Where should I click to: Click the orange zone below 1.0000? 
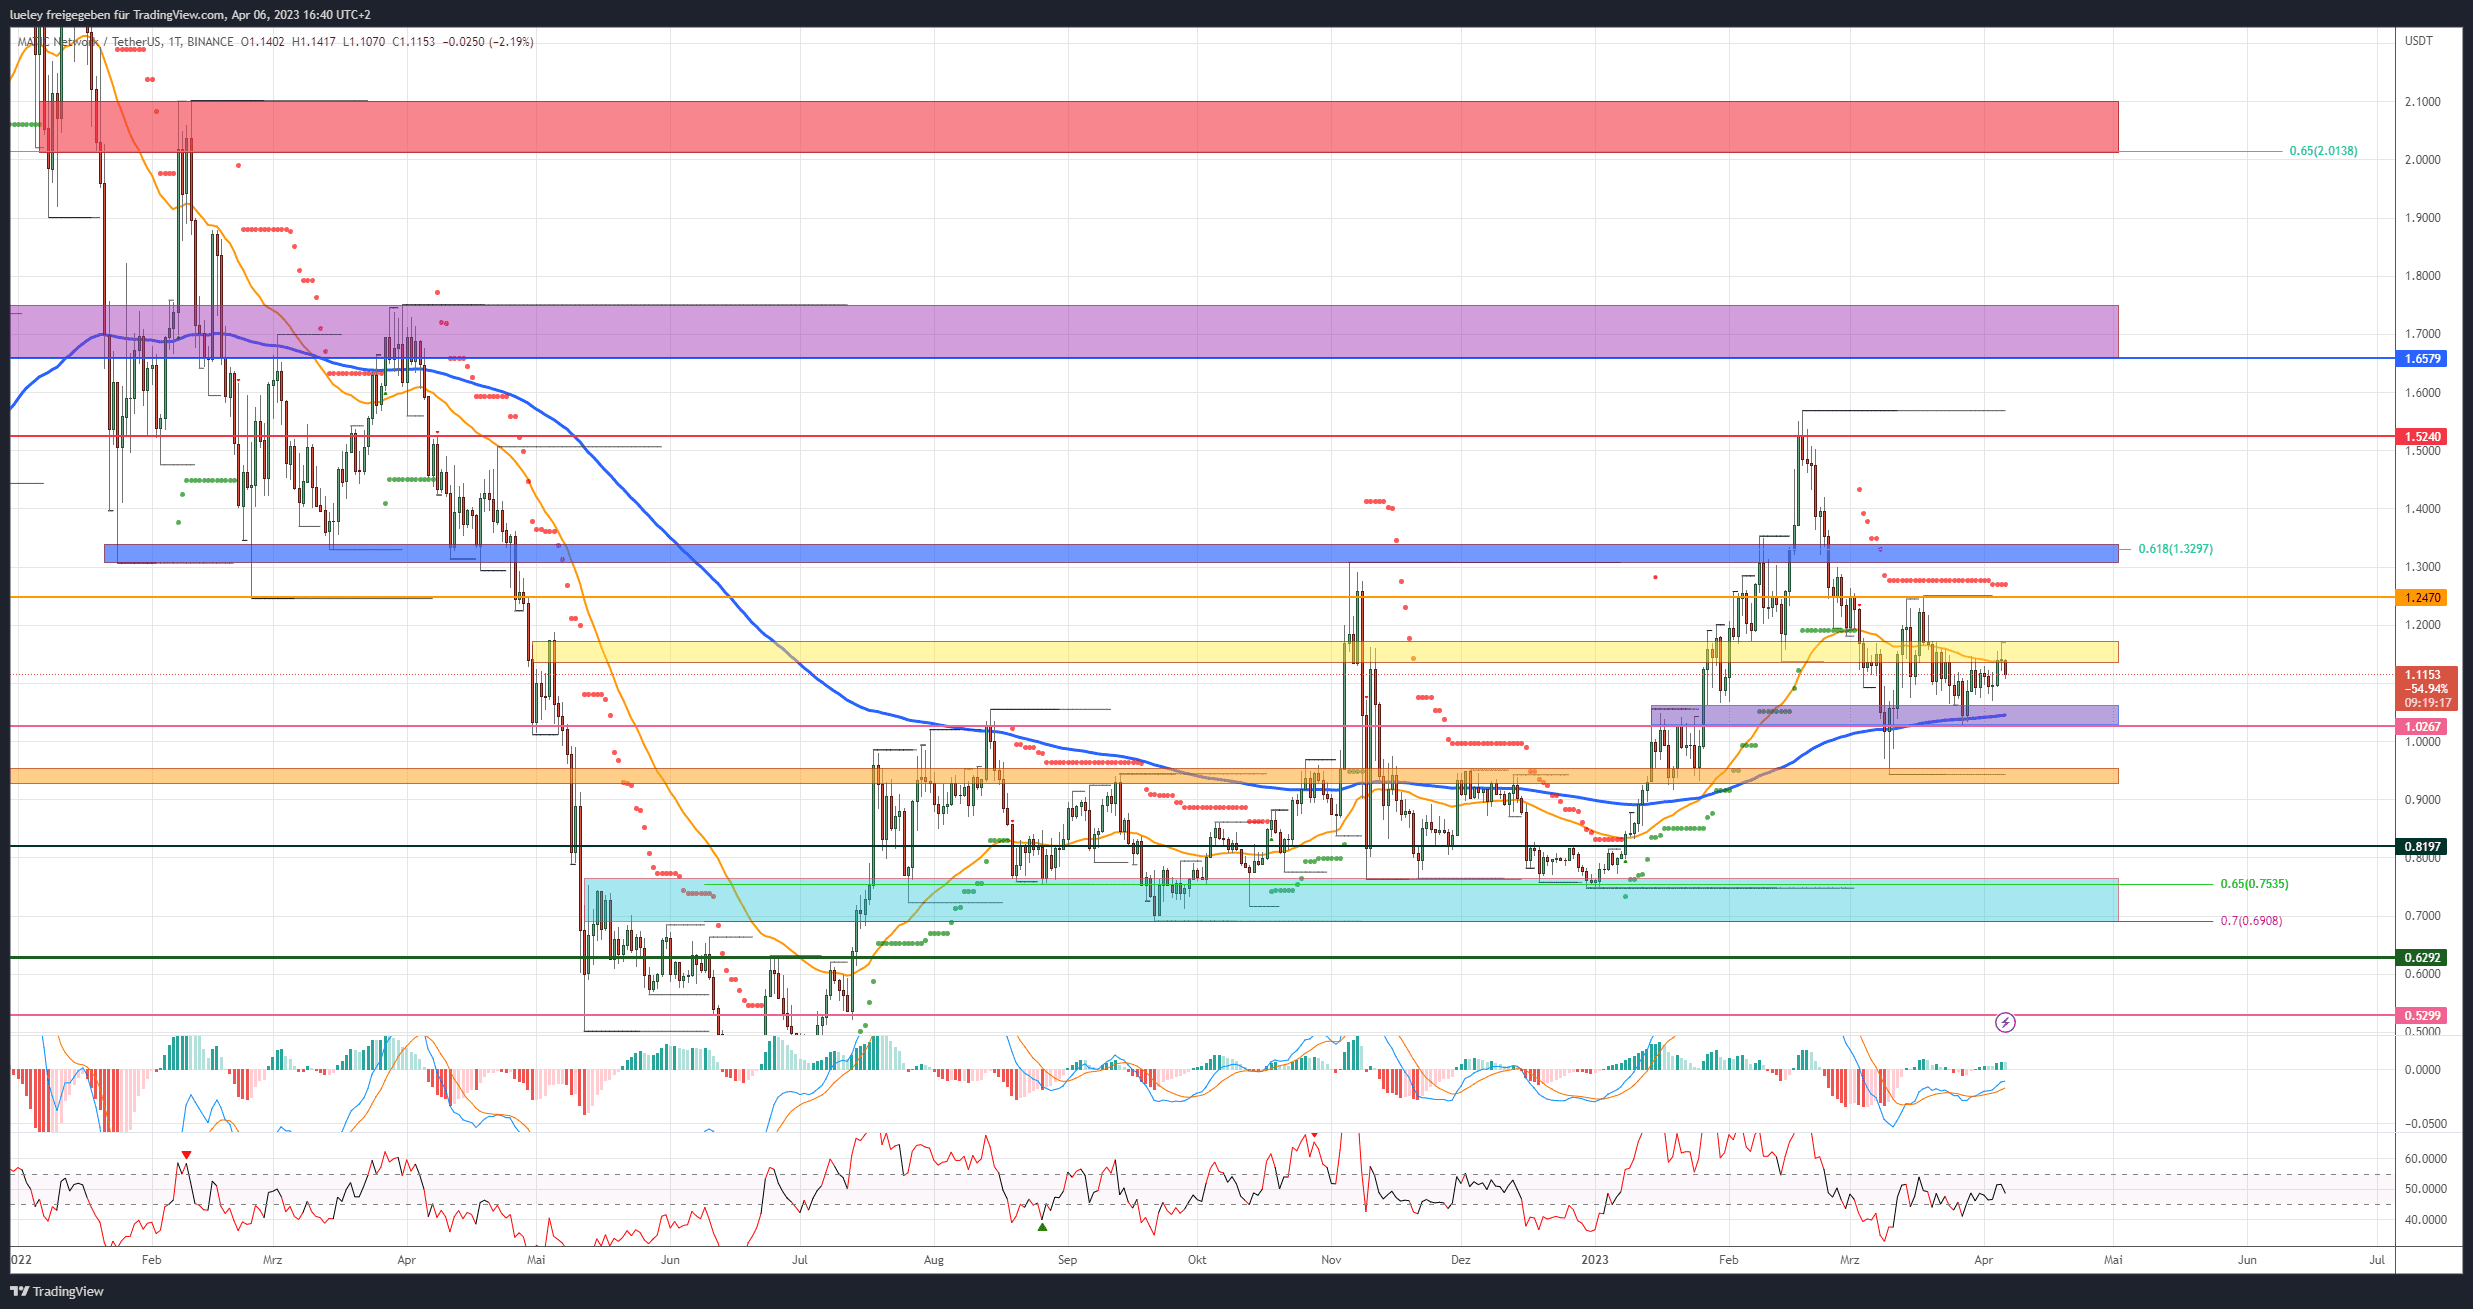point(1064,775)
